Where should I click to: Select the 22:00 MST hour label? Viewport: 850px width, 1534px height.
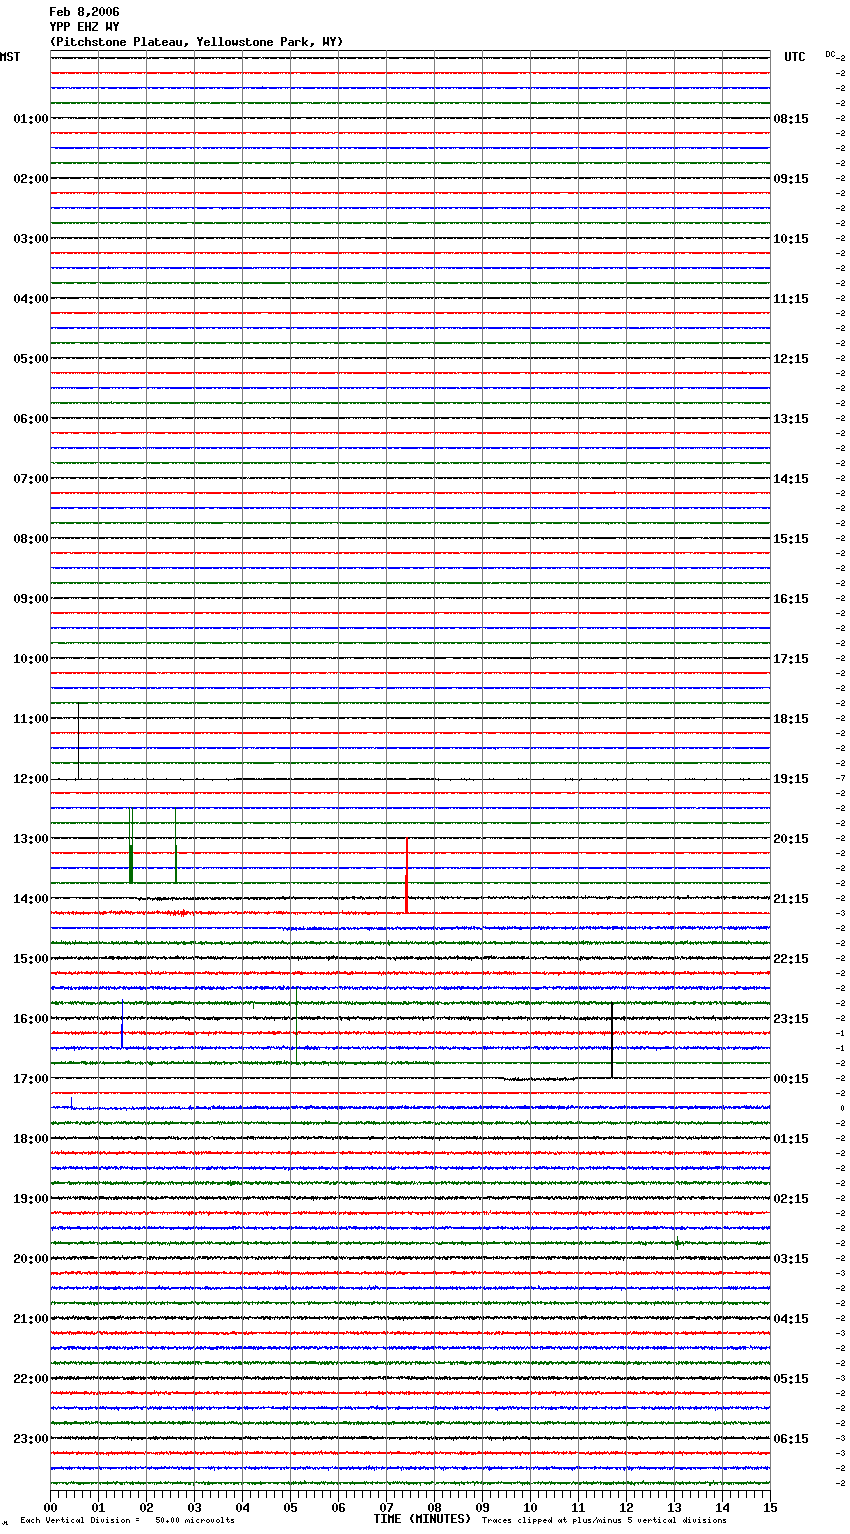(x=31, y=1379)
